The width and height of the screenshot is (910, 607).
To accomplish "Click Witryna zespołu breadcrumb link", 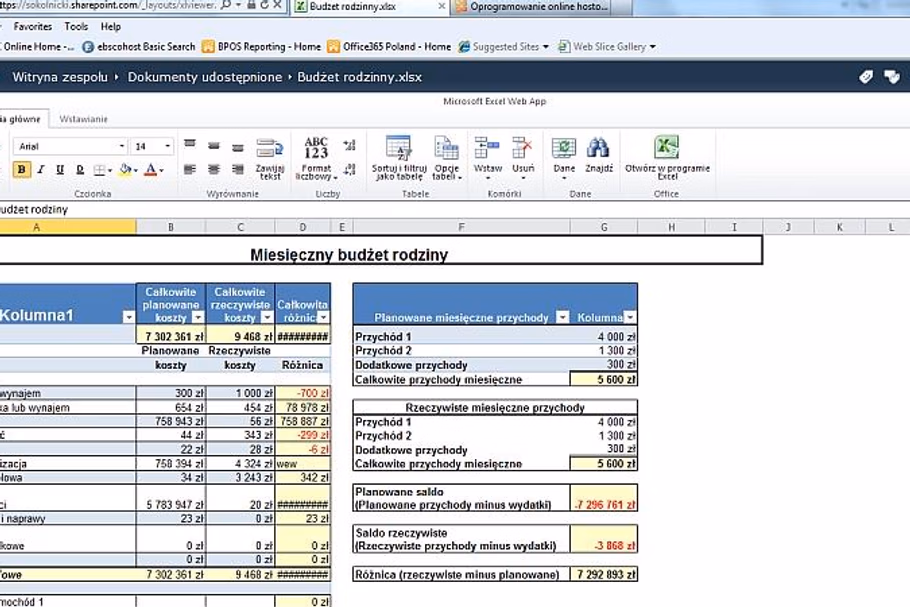I will coord(59,76).
